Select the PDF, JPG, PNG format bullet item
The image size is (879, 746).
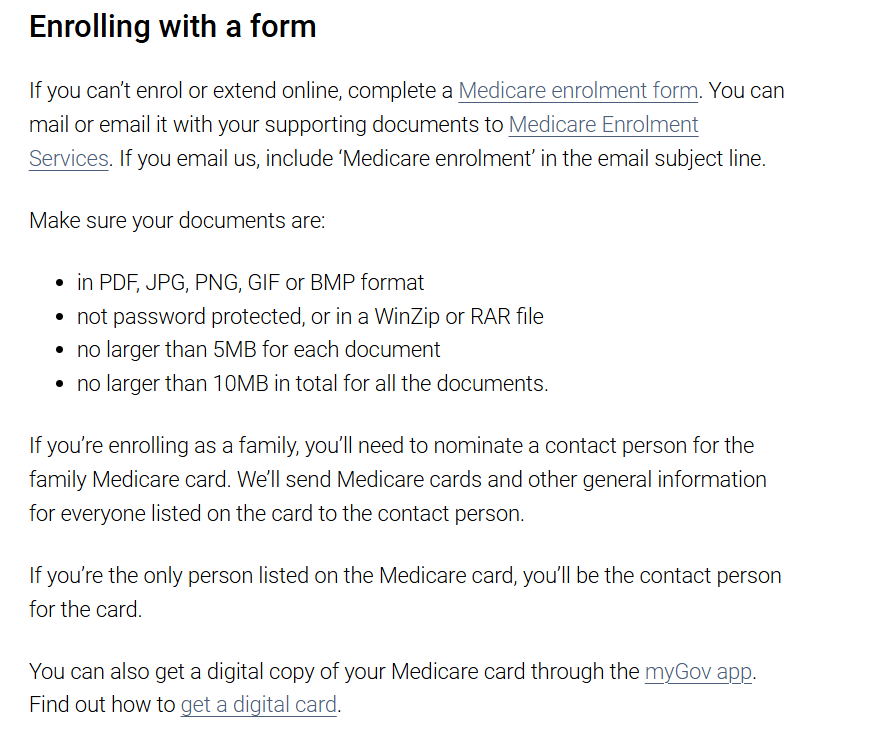pos(250,282)
